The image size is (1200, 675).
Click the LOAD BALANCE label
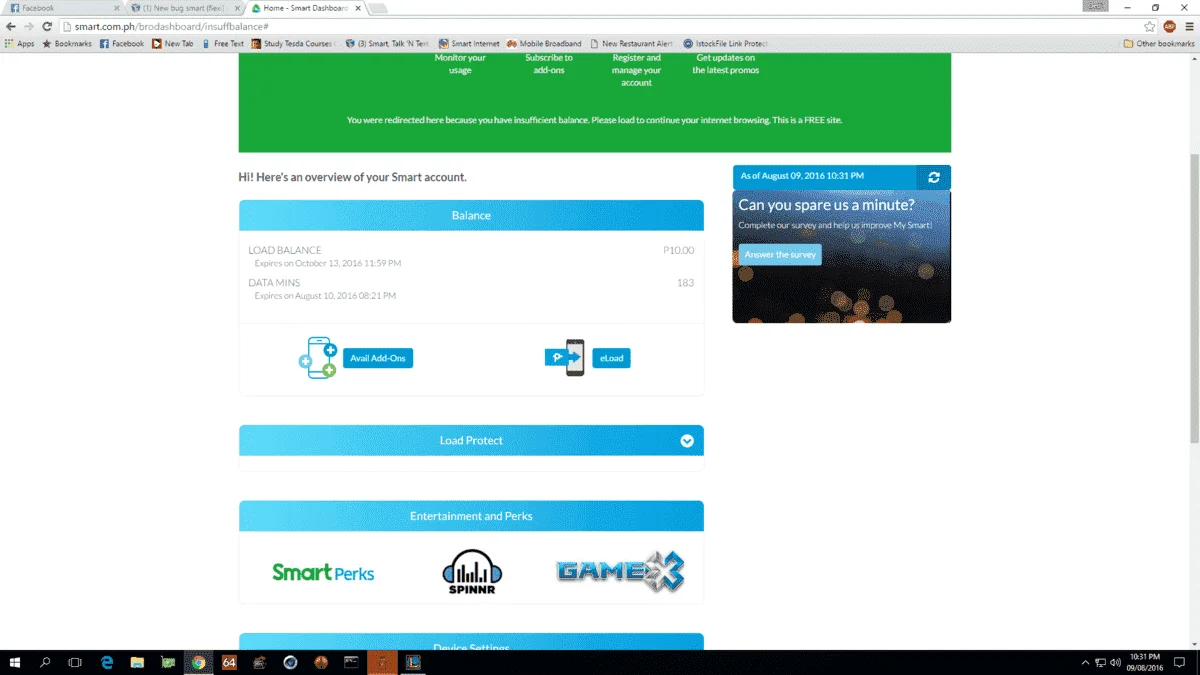(x=285, y=251)
